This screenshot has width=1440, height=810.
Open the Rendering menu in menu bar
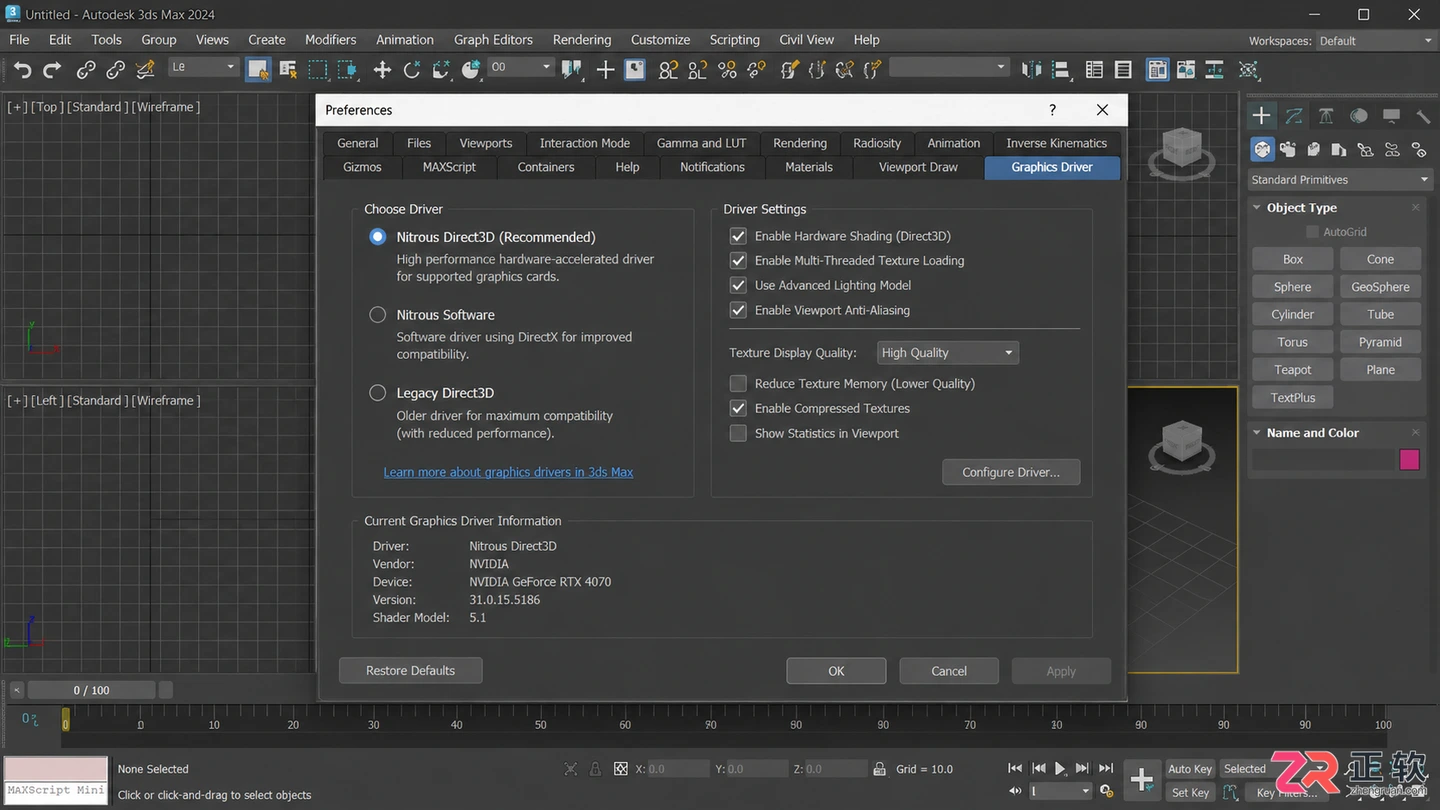coord(582,40)
